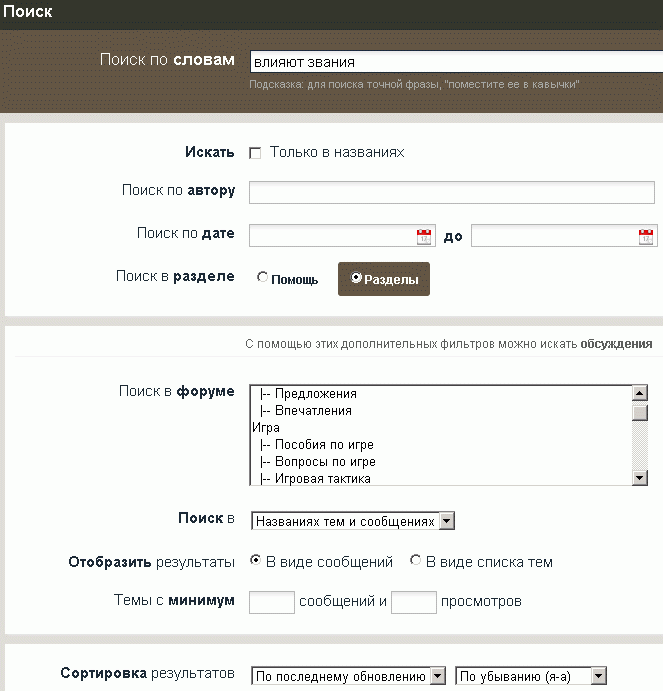Click the forum list scroll down arrow
The width and height of the screenshot is (663, 691).
click(x=640, y=477)
